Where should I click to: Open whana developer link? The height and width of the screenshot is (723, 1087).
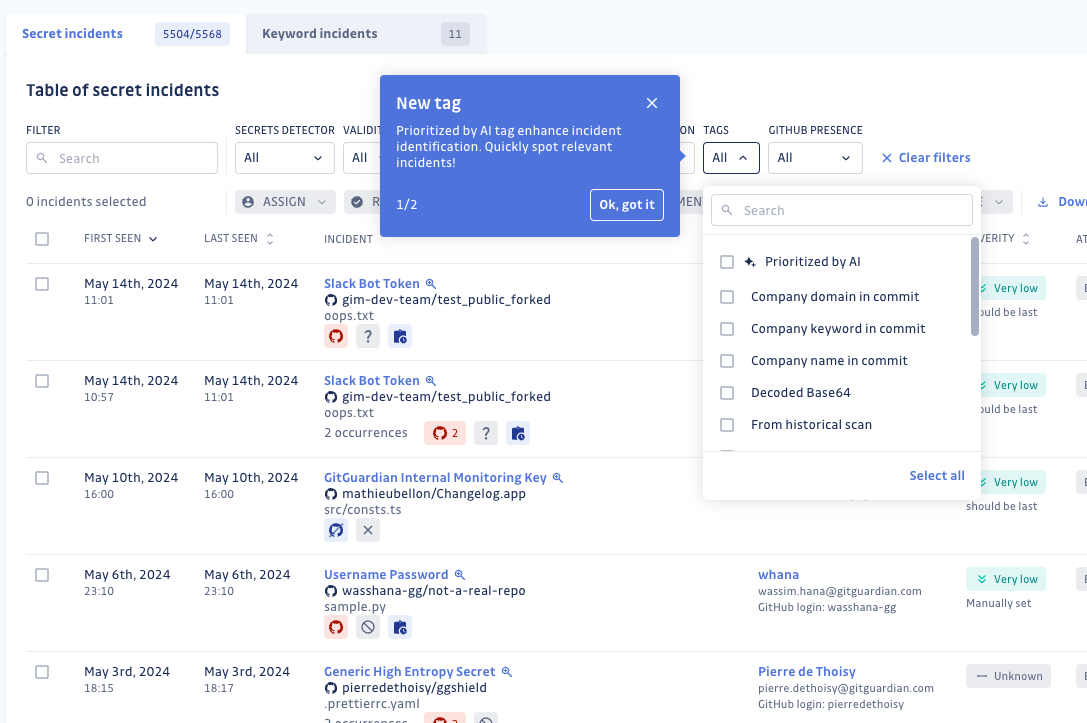click(778, 575)
